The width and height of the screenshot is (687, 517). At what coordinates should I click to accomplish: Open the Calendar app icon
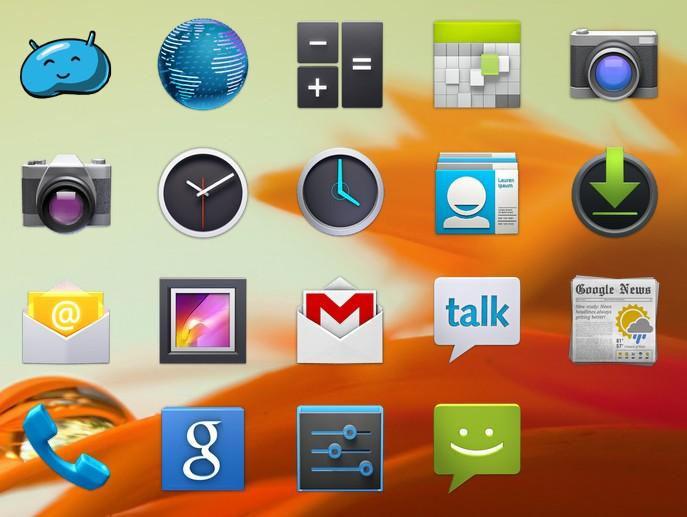tap(477, 64)
